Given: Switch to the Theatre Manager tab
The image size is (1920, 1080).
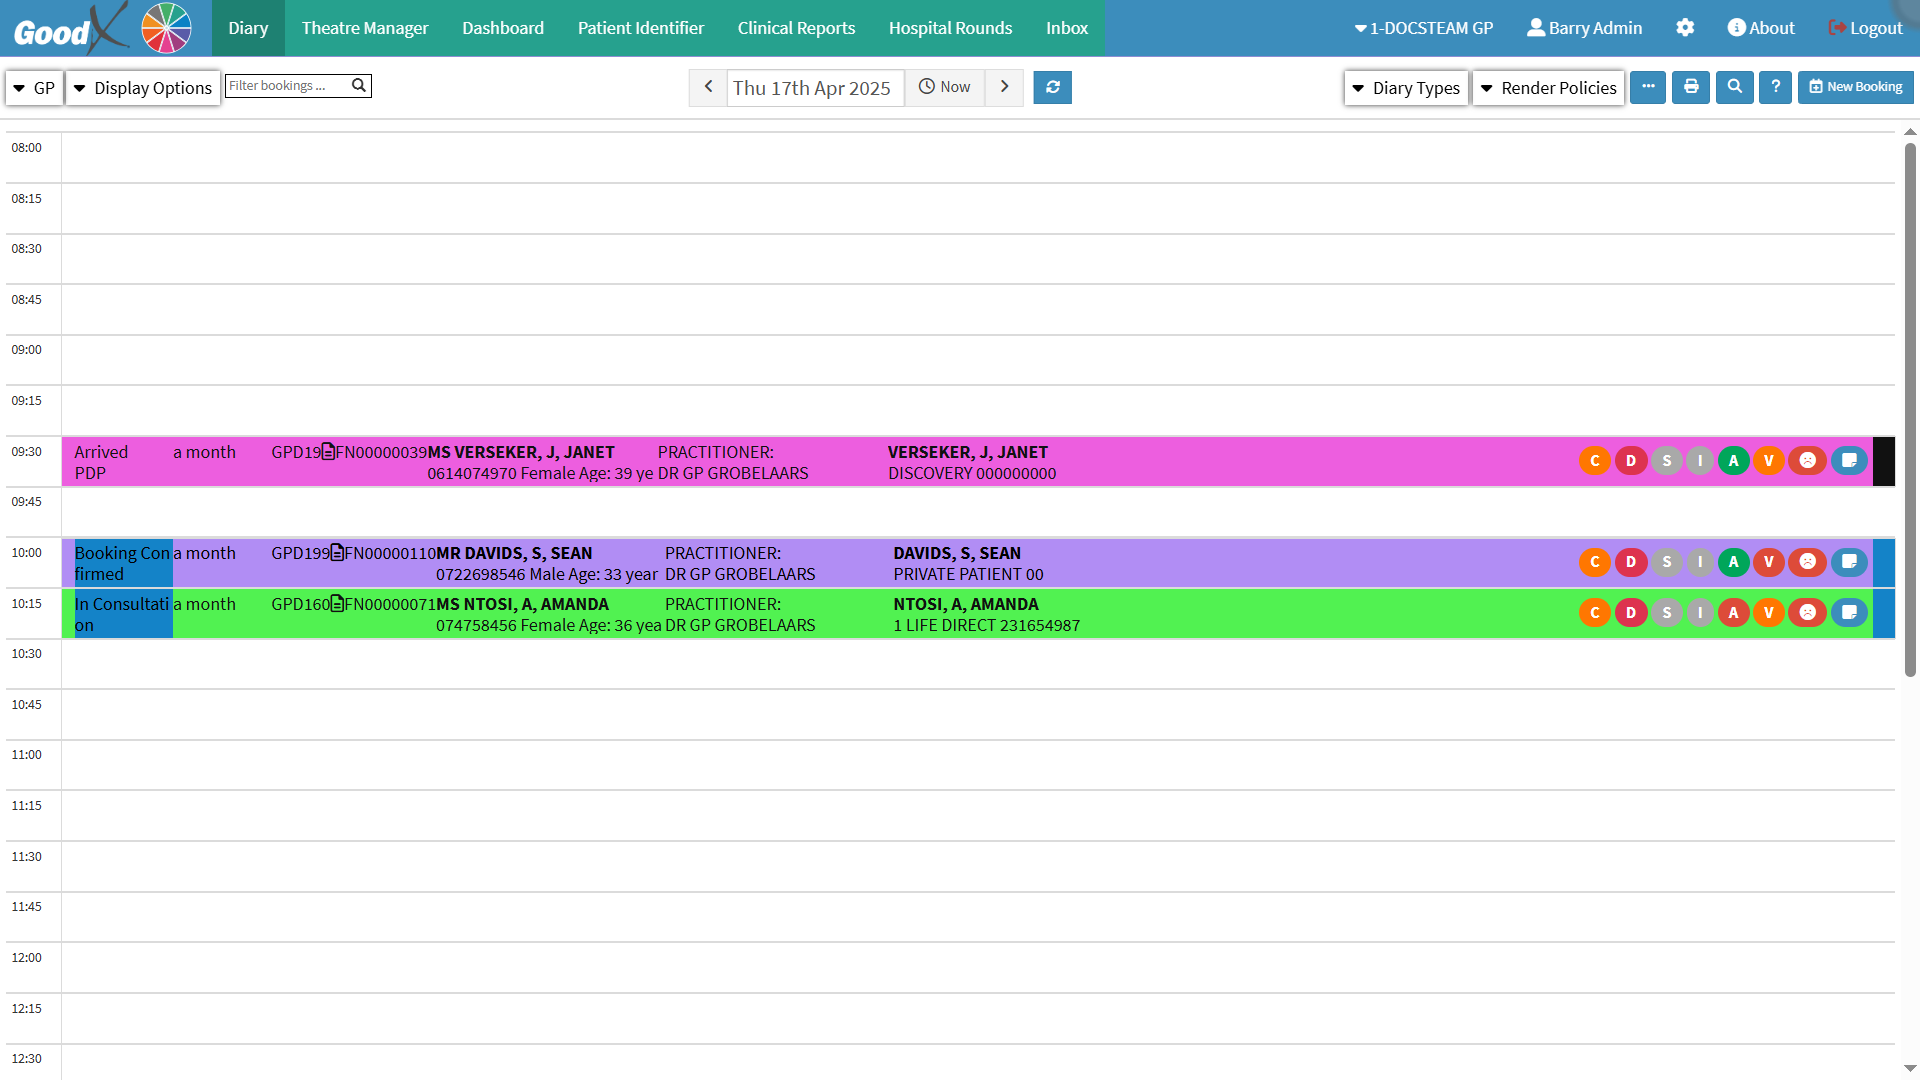Looking at the screenshot, I should tap(365, 28).
